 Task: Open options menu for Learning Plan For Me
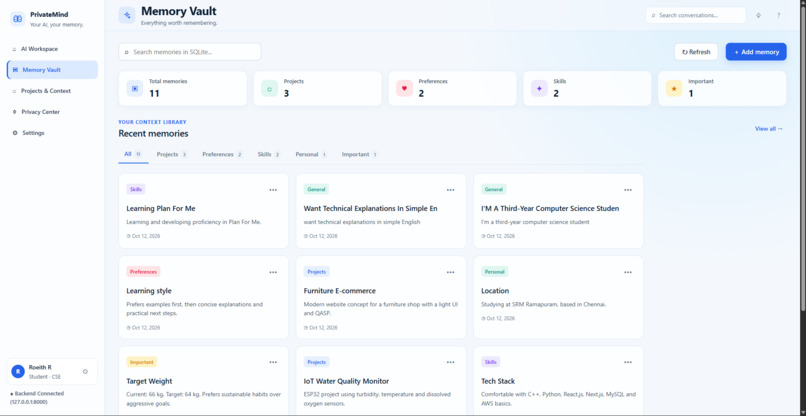click(x=273, y=190)
